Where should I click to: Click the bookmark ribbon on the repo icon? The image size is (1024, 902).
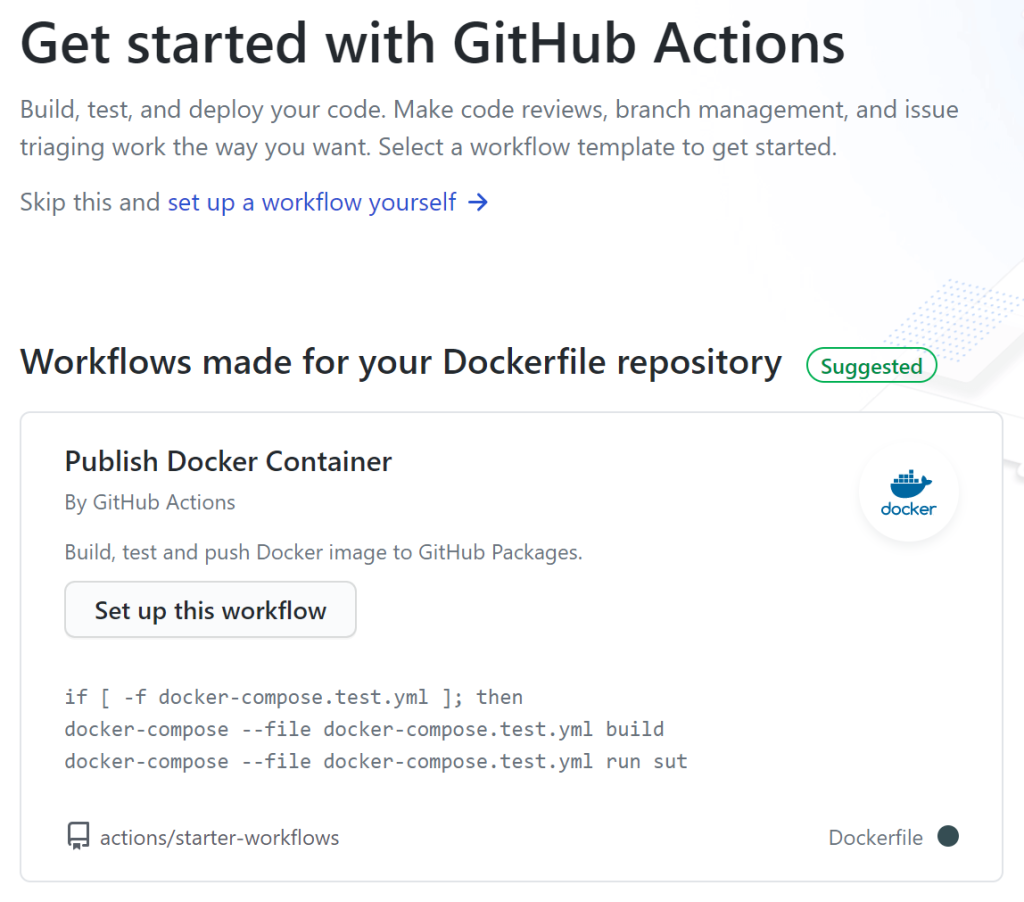tap(78, 845)
